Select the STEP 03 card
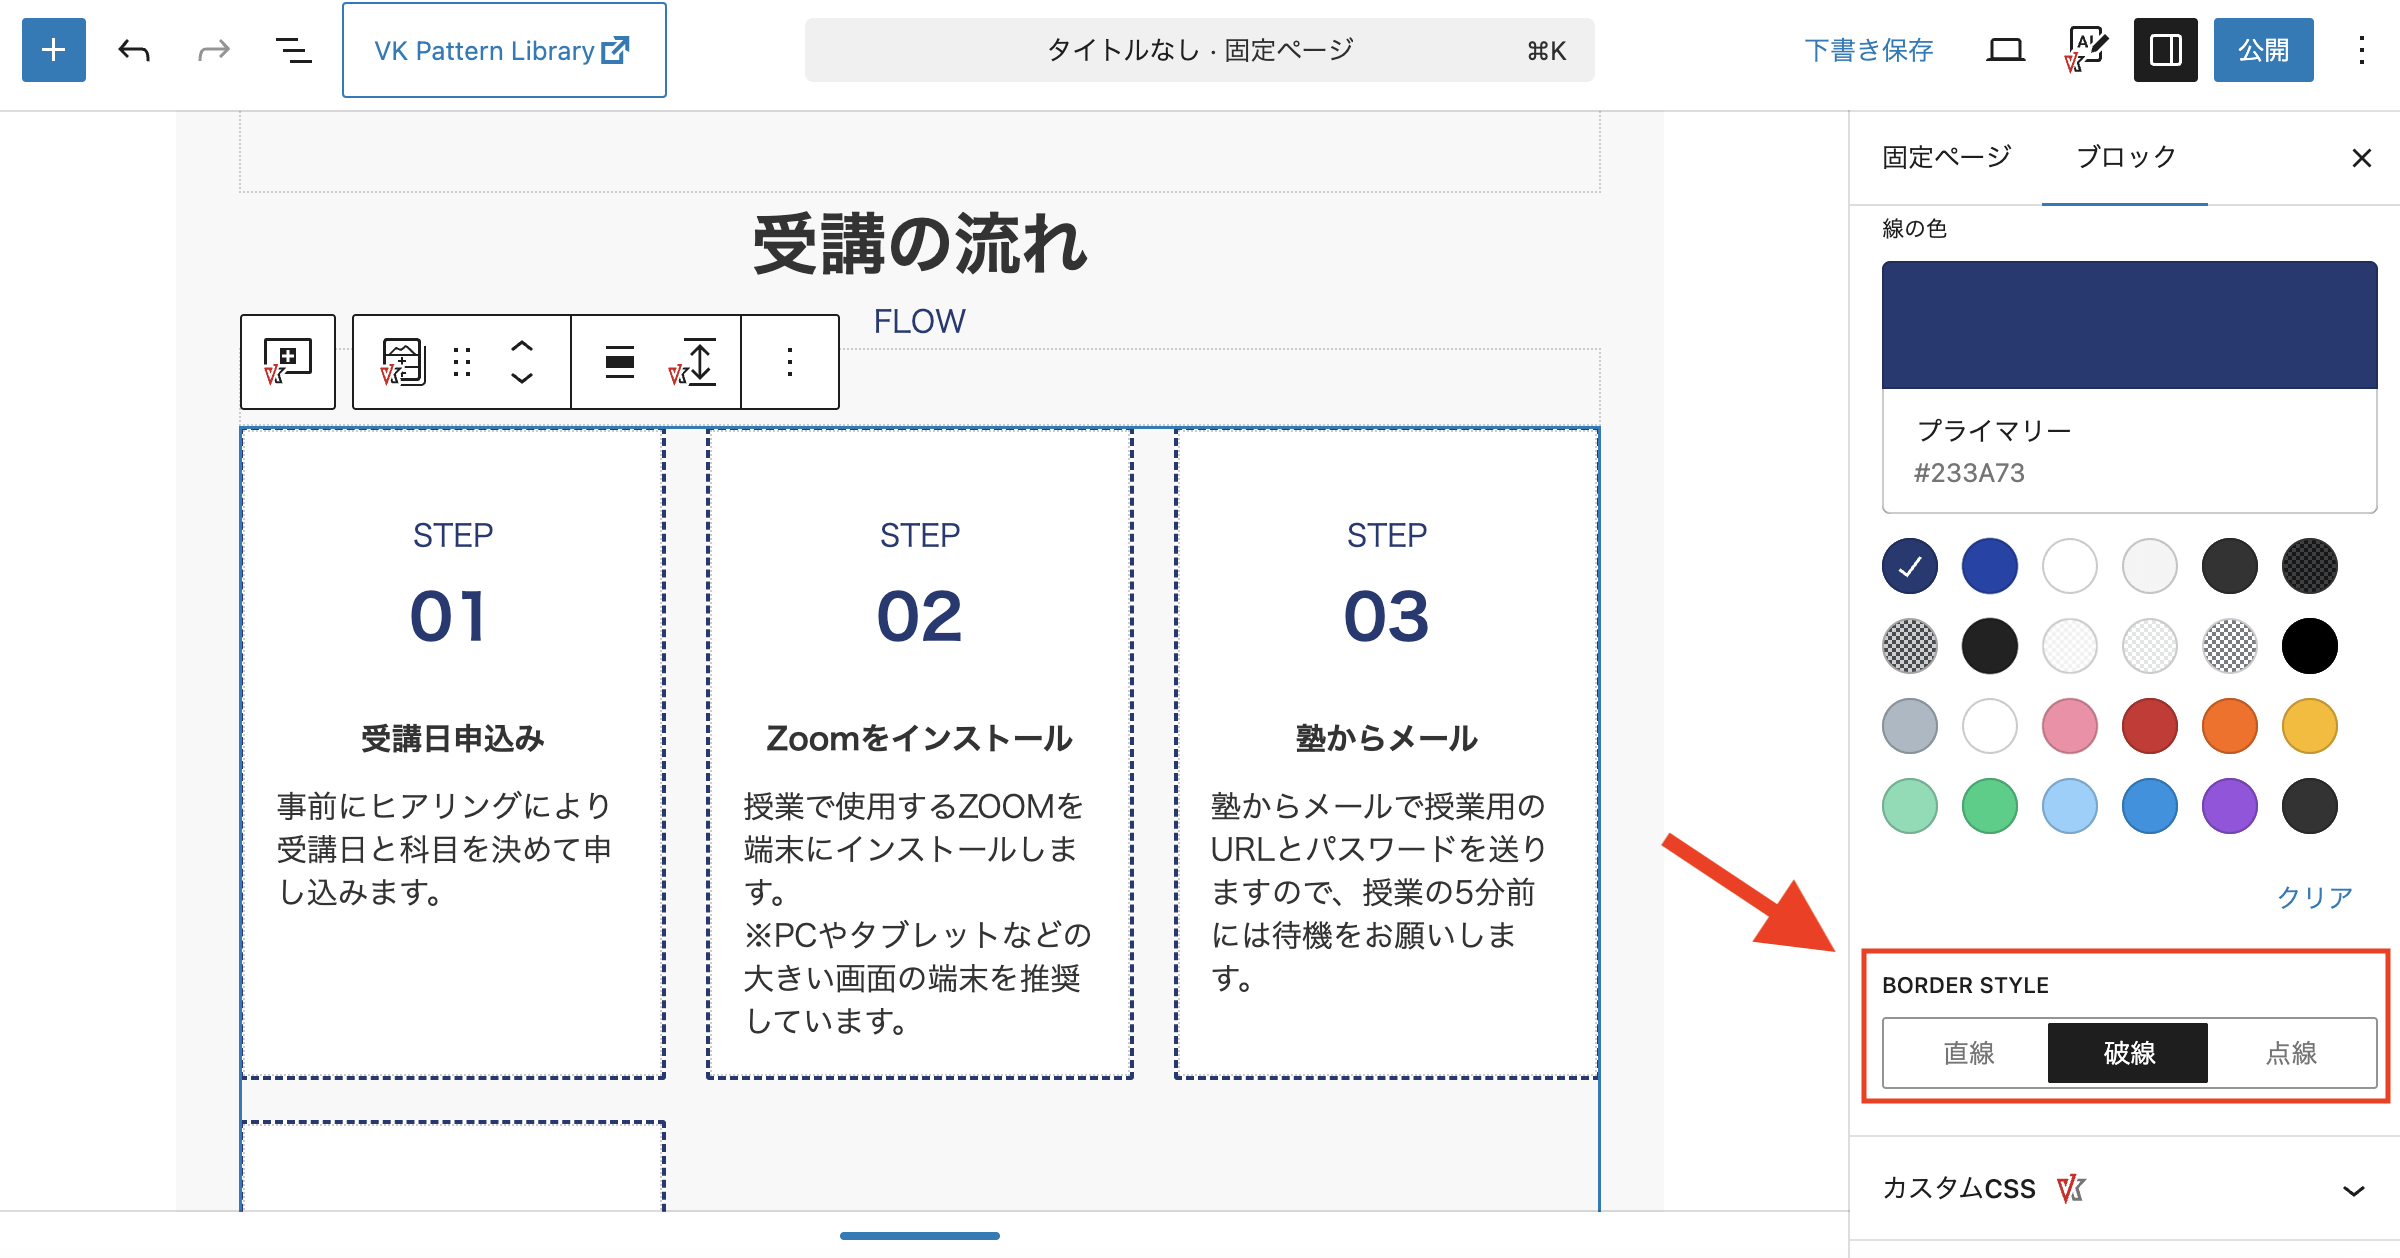 (1387, 754)
